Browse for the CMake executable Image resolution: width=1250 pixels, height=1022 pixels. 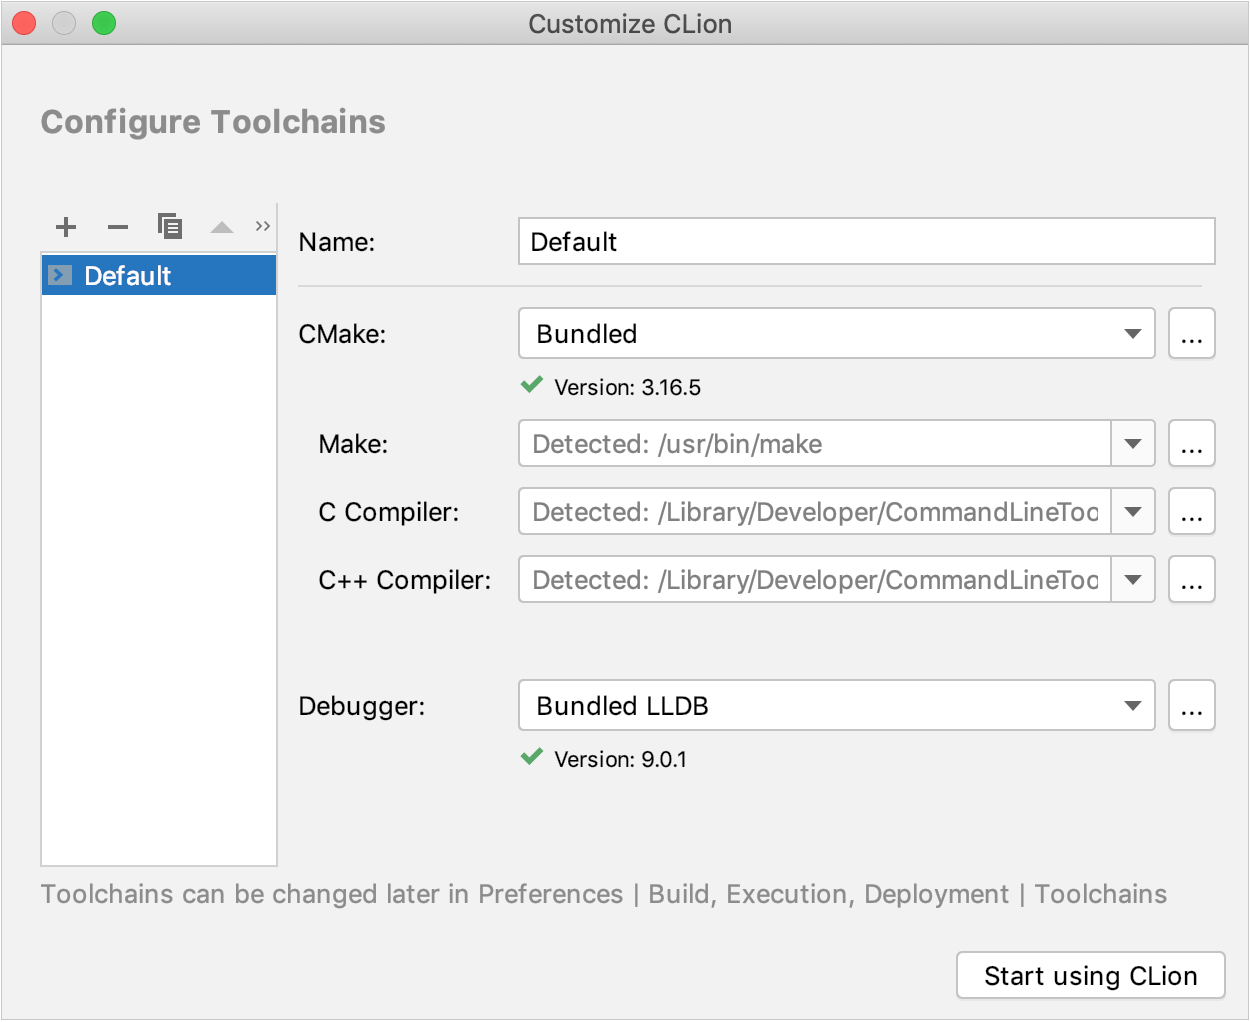tap(1192, 333)
